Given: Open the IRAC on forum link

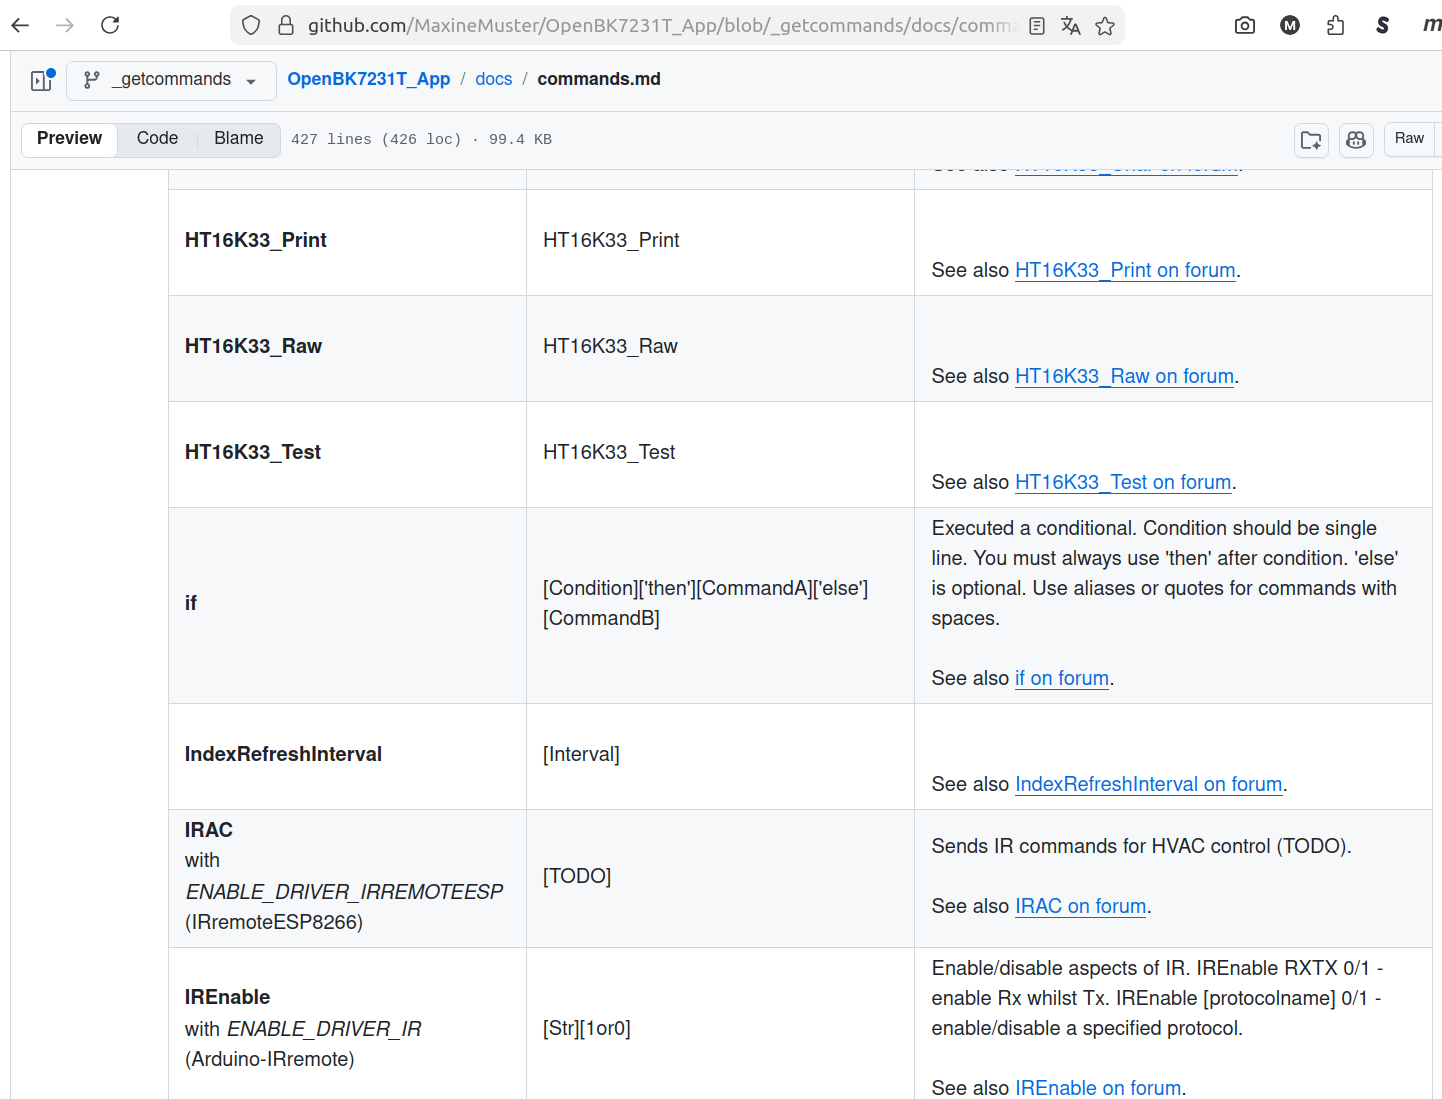Looking at the screenshot, I should [x=1080, y=906].
